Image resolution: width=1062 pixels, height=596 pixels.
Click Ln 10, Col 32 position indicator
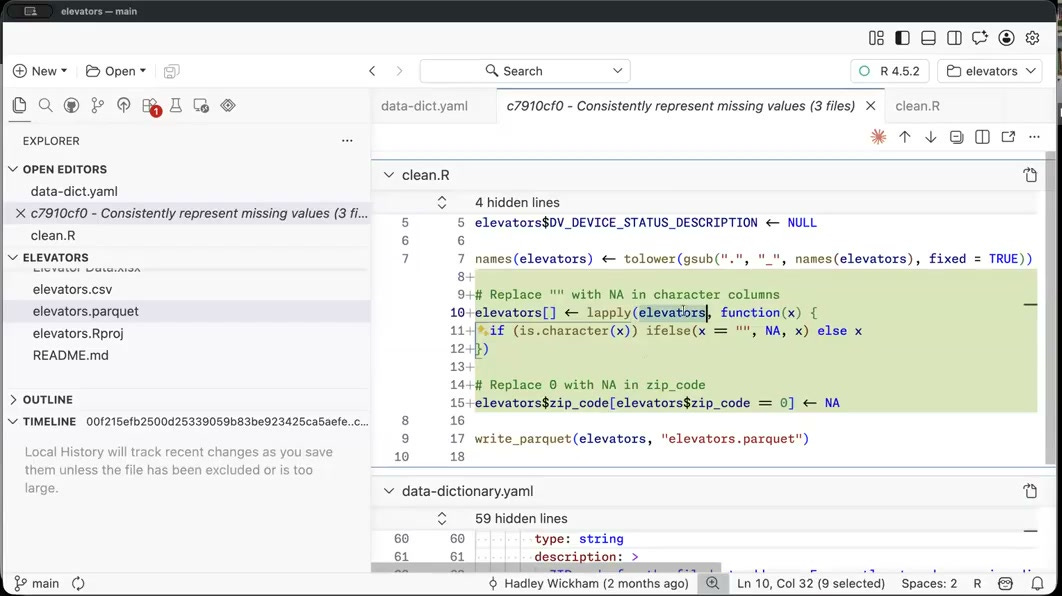(x=811, y=583)
